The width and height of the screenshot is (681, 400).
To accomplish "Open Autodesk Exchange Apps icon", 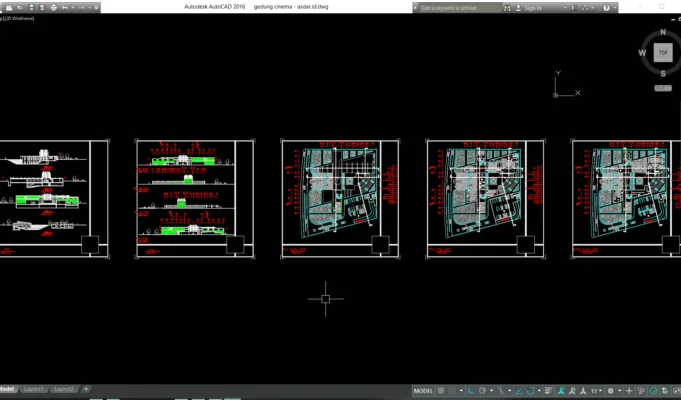I will pyautogui.click(x=574, y=8).
